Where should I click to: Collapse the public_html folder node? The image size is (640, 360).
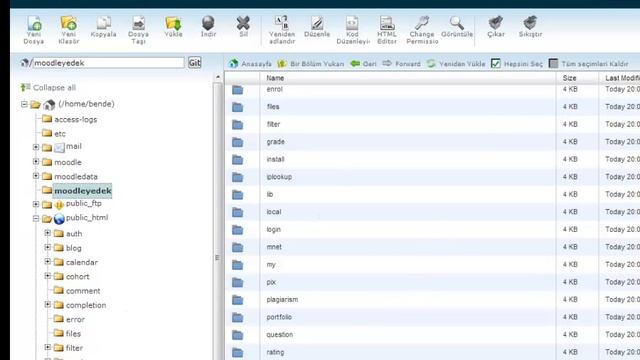point(36,218)
